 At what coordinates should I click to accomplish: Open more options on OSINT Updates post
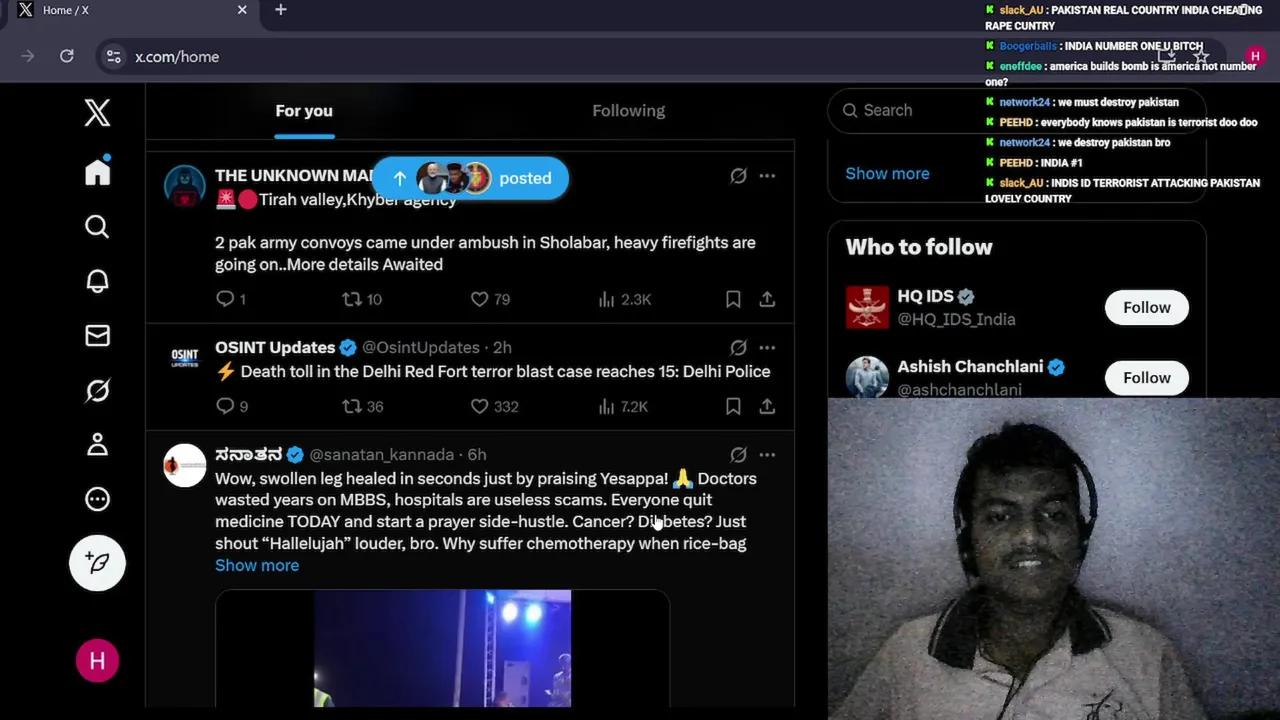click(x=767, y=347)
